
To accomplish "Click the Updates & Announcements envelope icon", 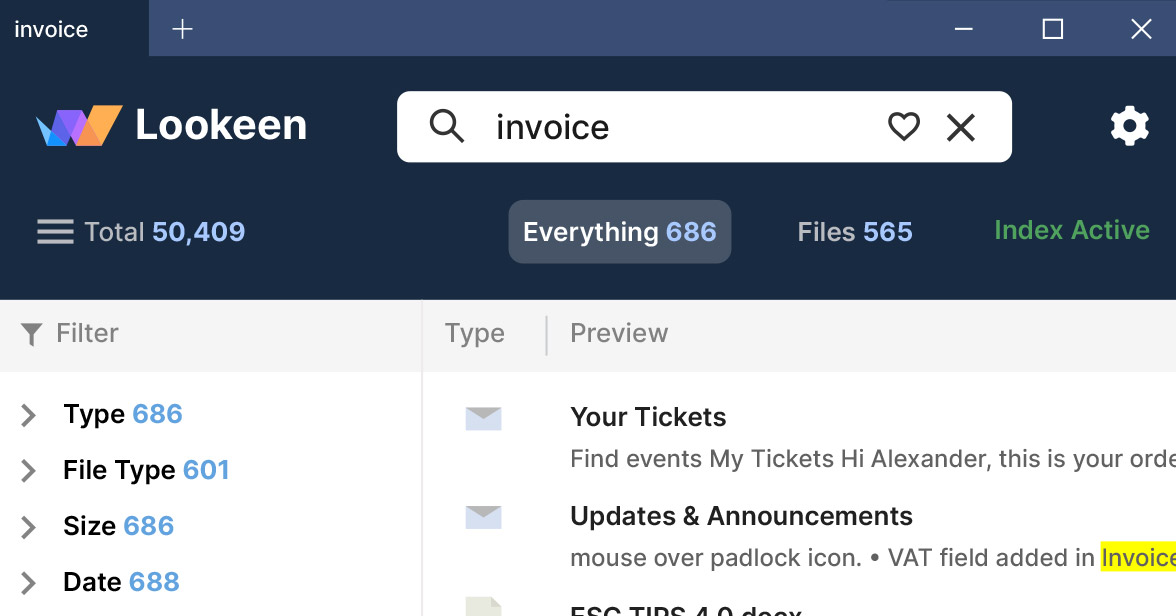I will 483,517.
